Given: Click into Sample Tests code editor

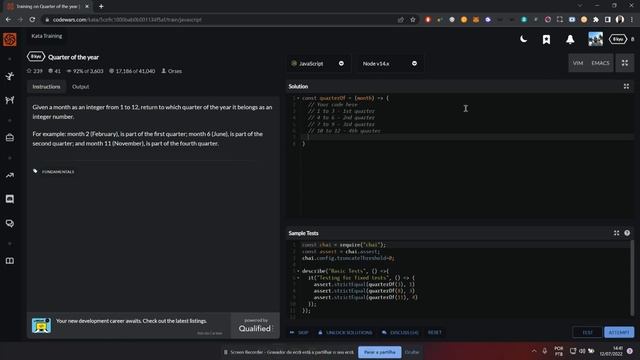Looking at the screenshot, I should coord(457,279).
